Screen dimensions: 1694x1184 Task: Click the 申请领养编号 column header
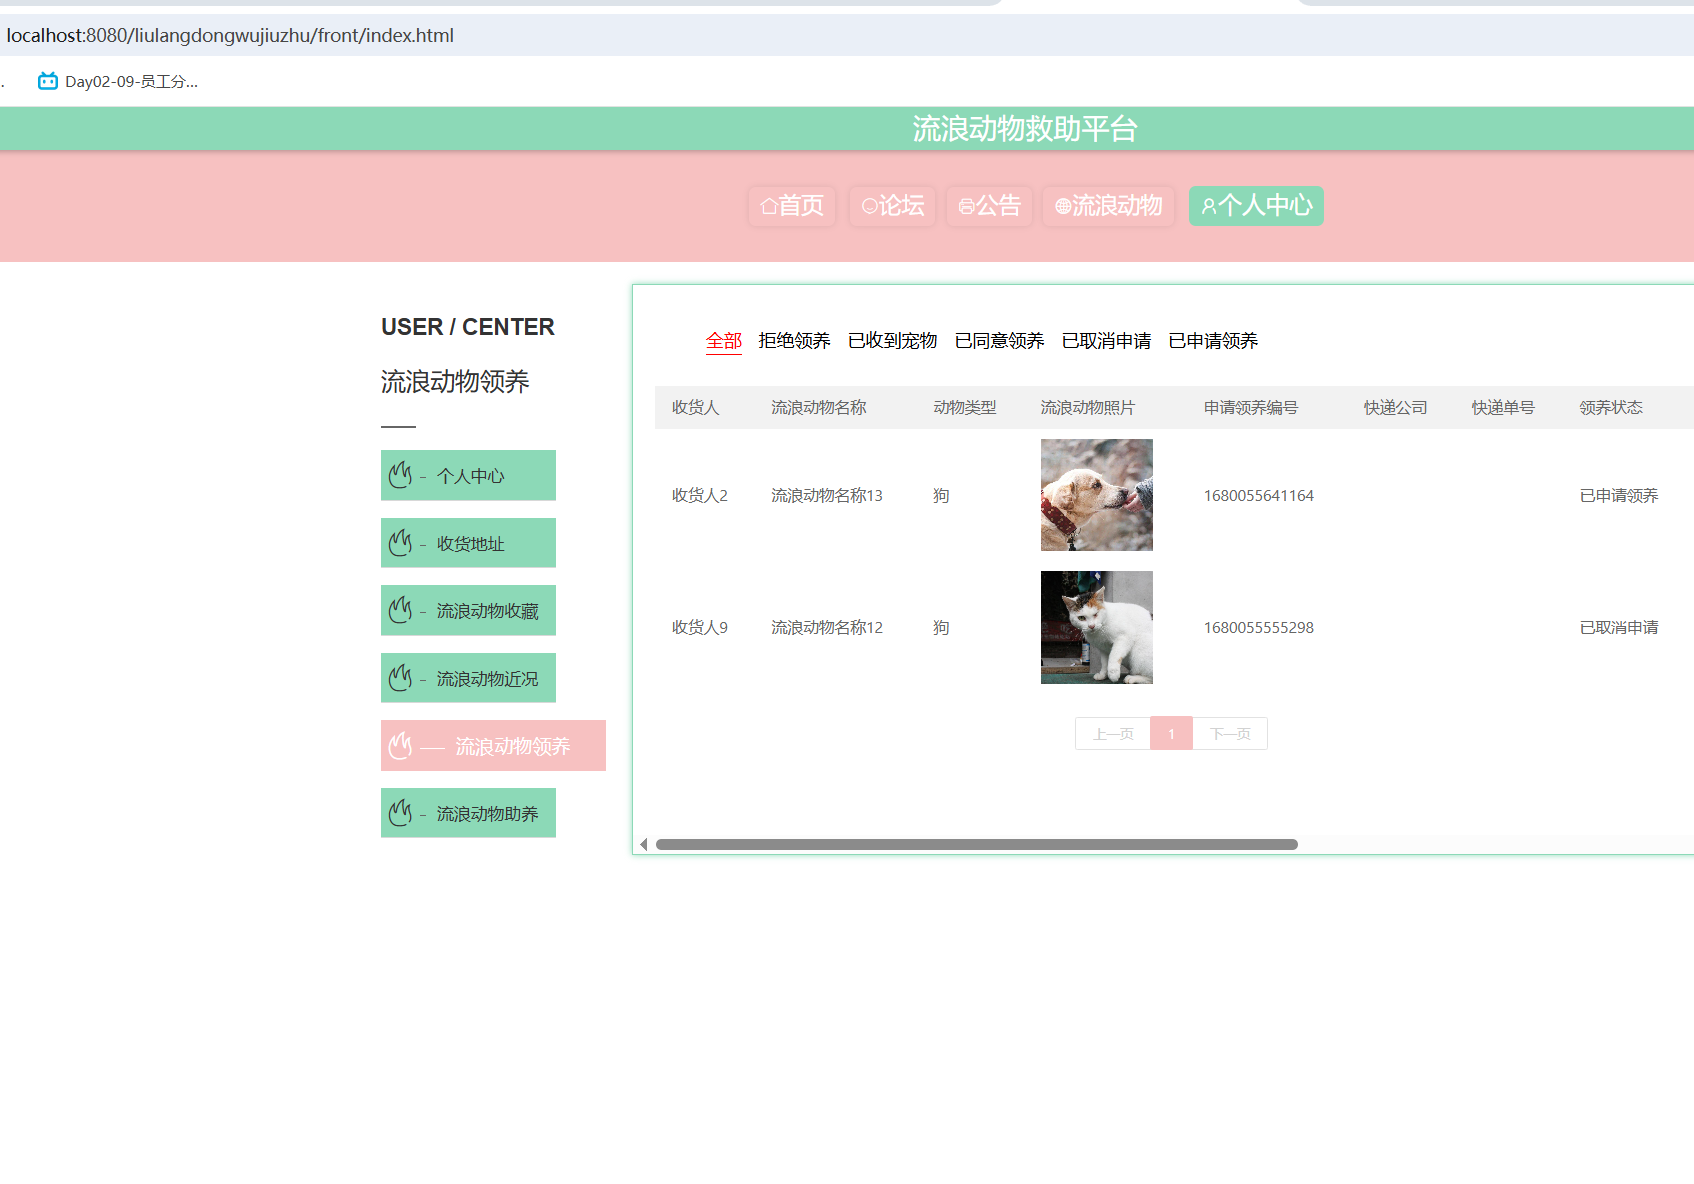point(1251,408)
